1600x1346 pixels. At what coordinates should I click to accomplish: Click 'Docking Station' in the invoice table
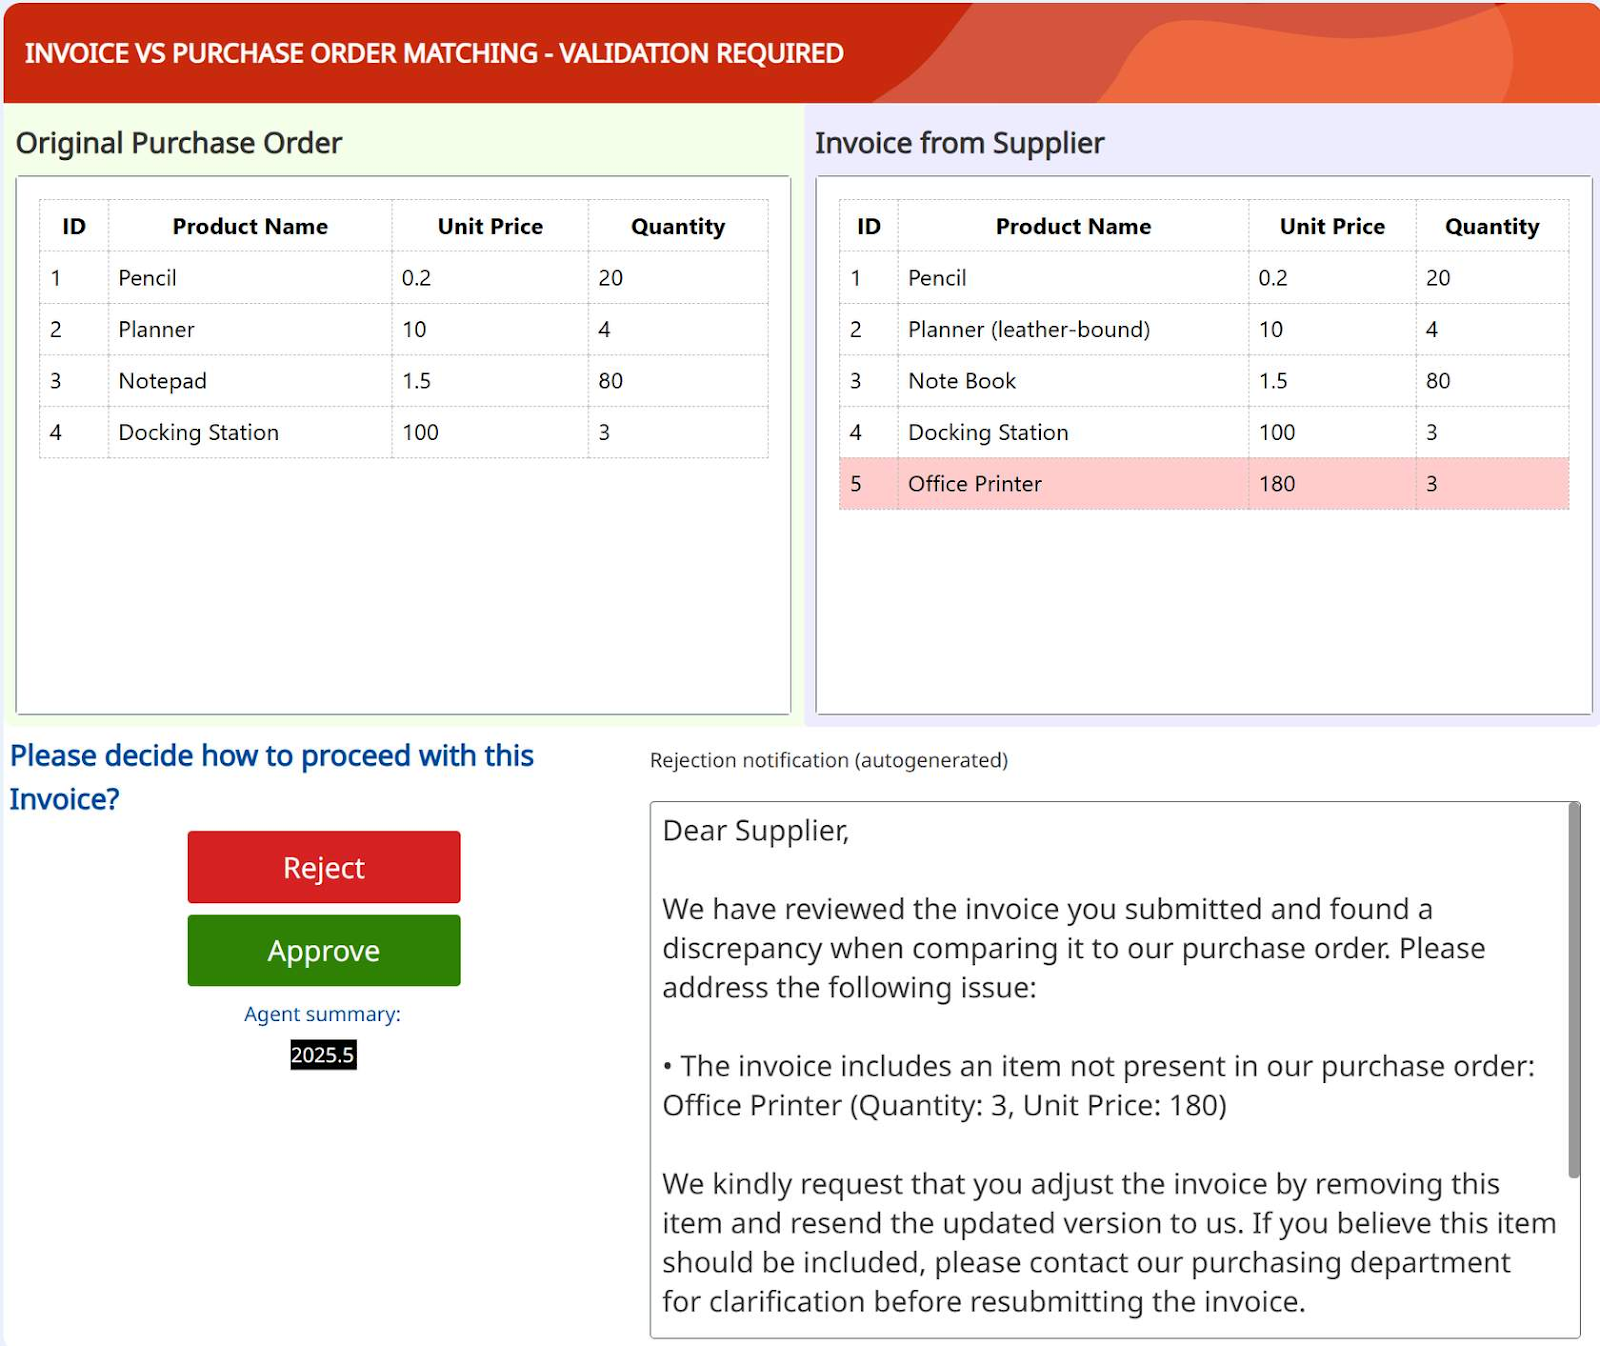coord(988,432)
